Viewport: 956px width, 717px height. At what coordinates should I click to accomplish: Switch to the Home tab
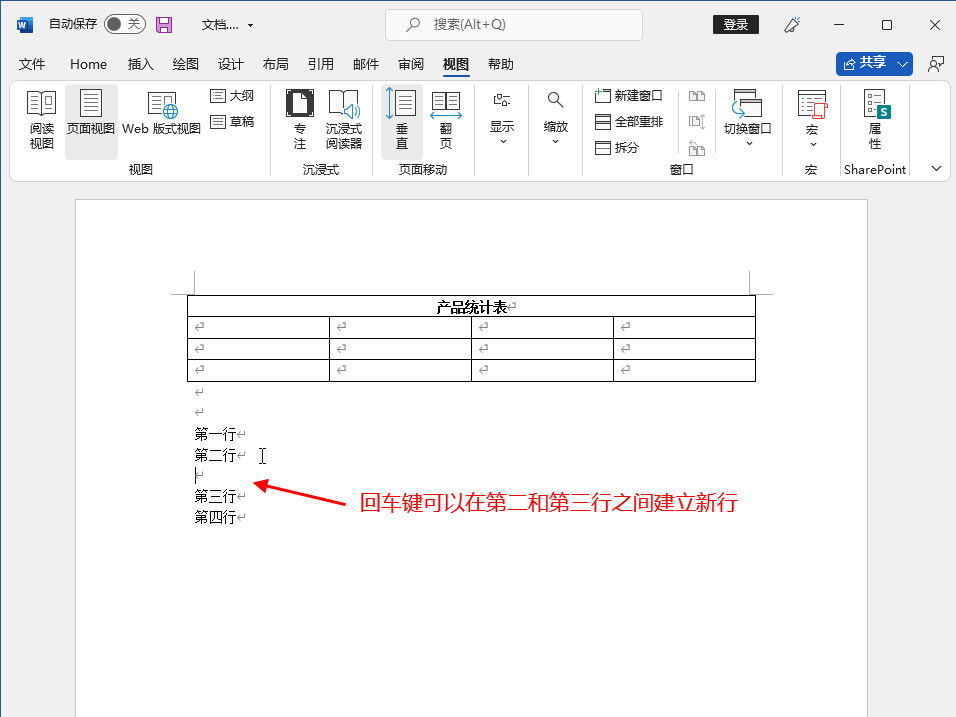click(x=88, y=64)
